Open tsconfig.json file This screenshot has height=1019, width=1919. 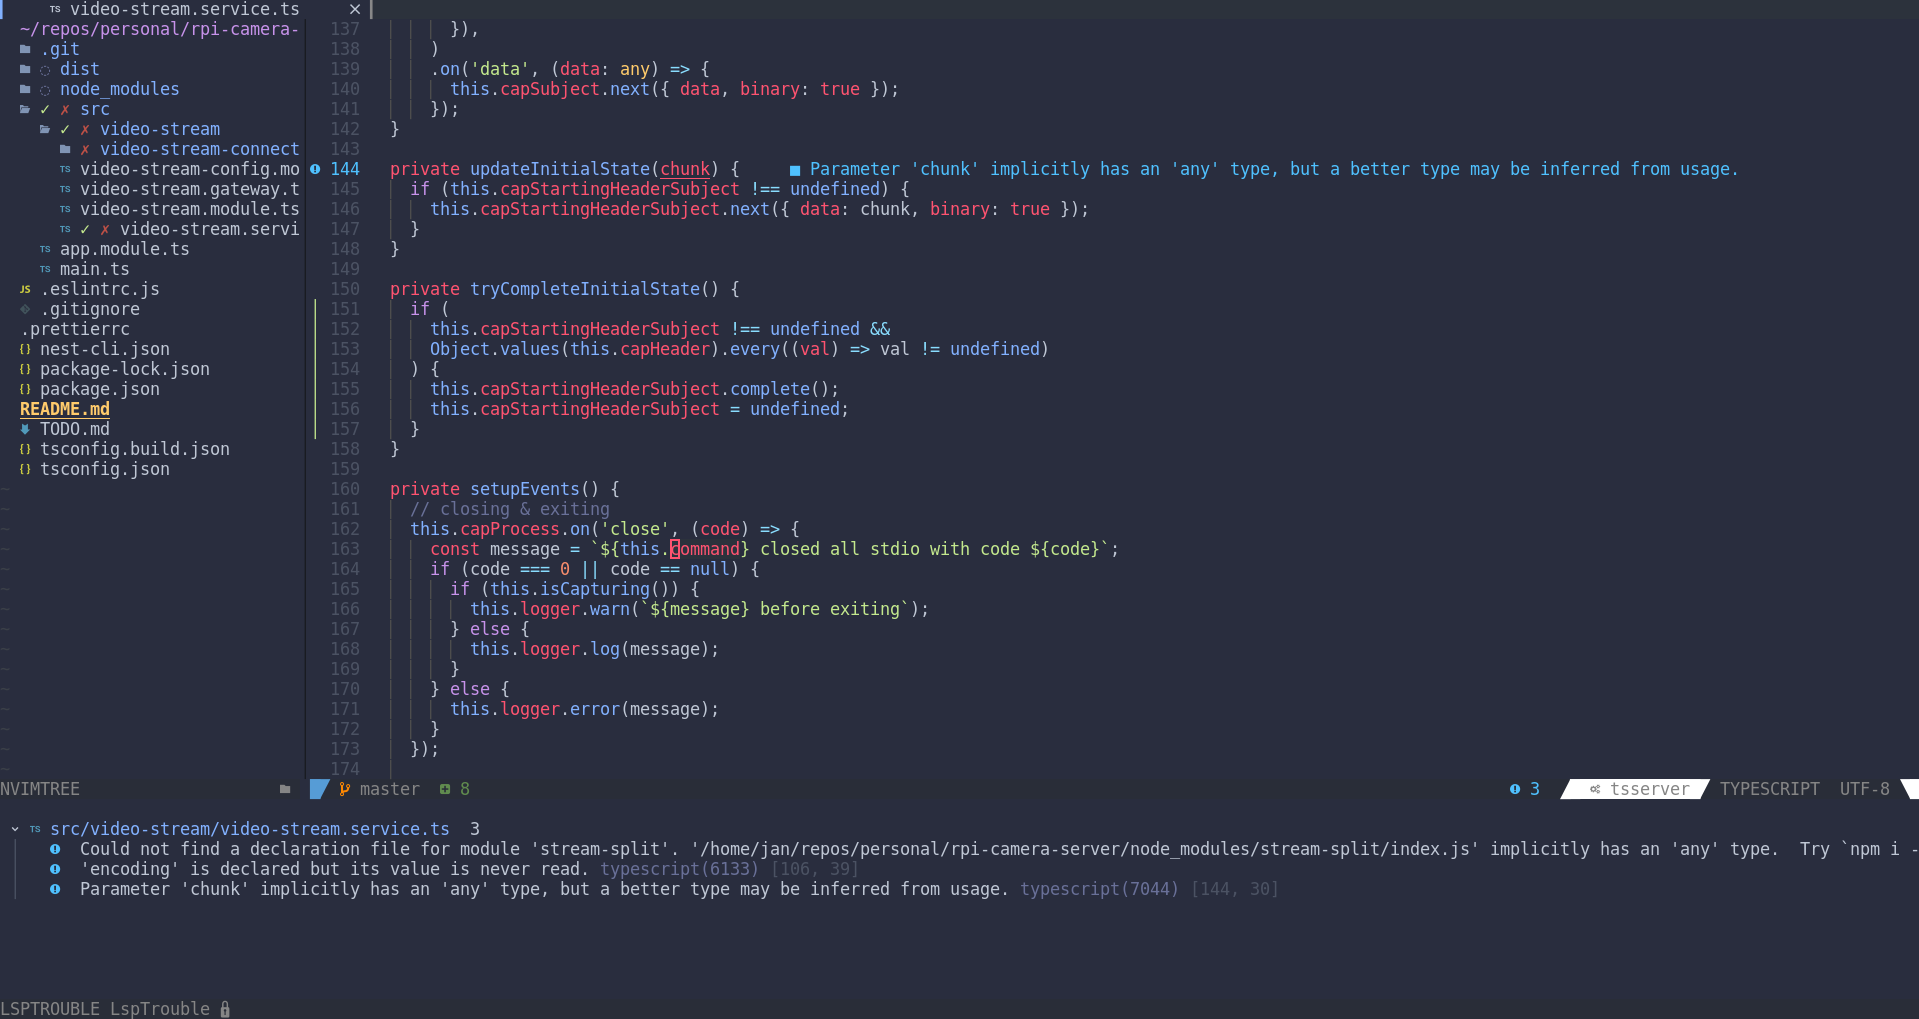pyautogui.click(x=105, y=469)
